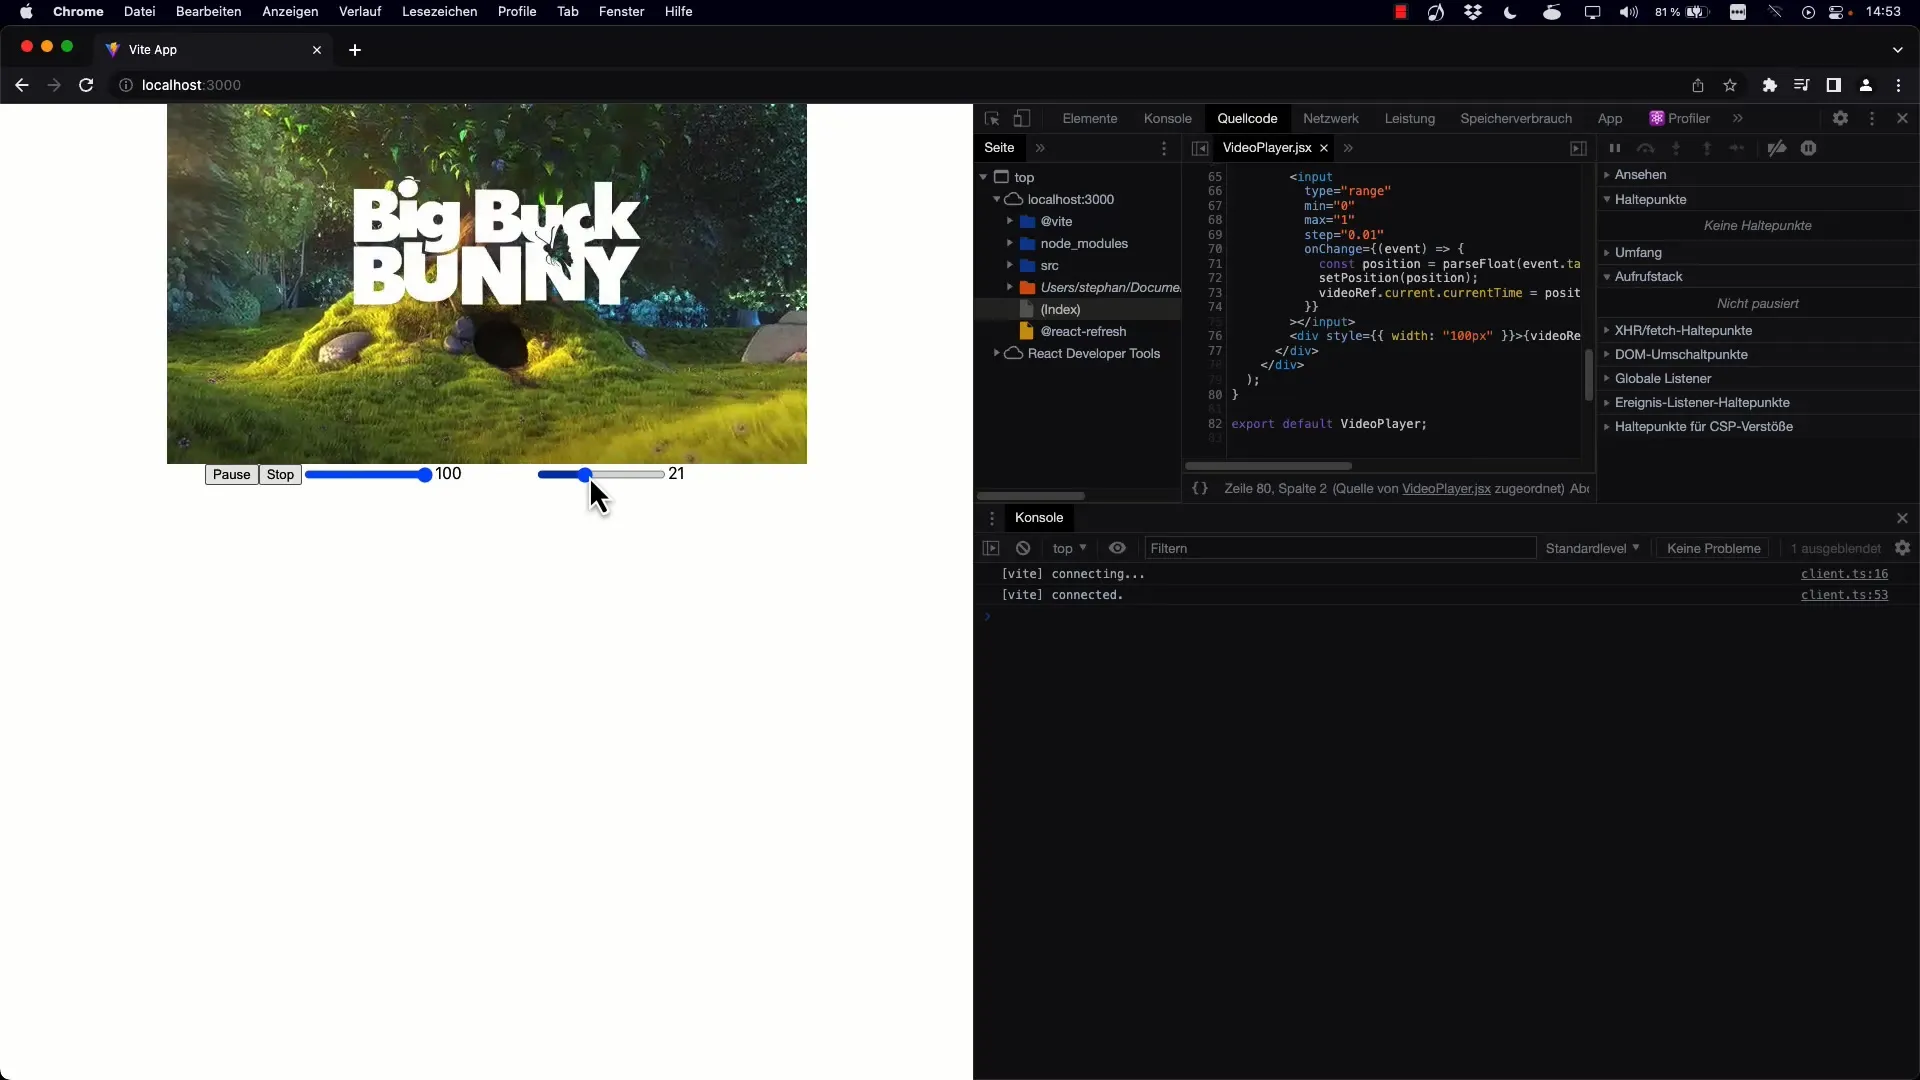
Task: Select console context top dropdown
Action: pos(1069,548)
